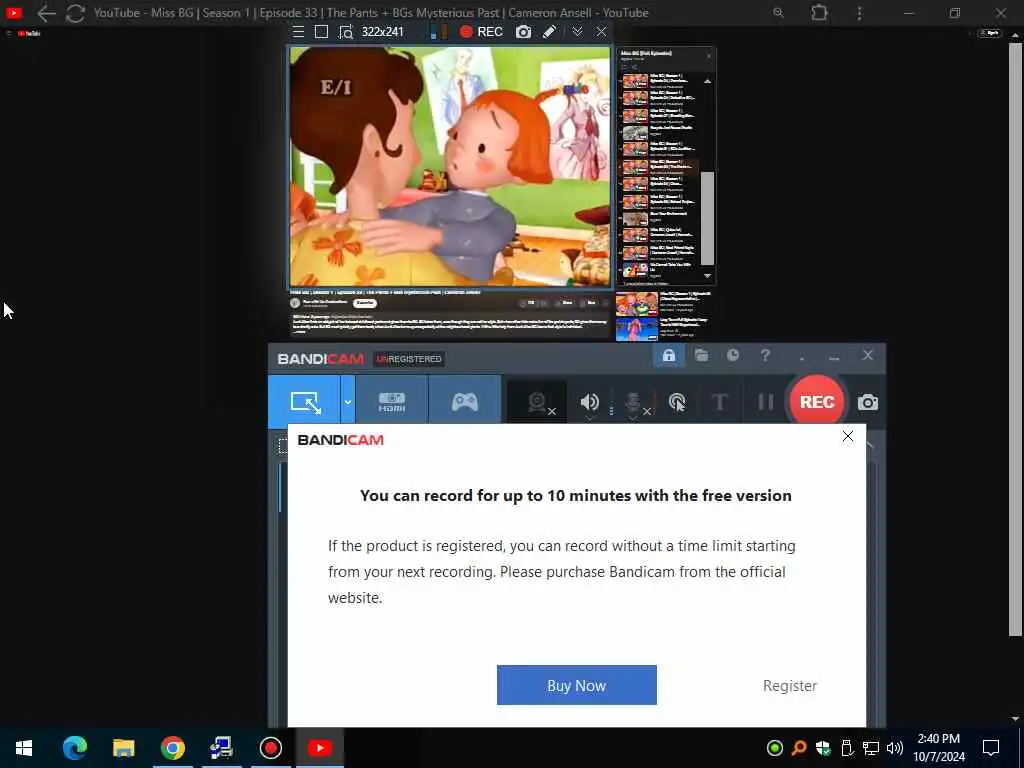Click the large red REC button

pos(817,402)
